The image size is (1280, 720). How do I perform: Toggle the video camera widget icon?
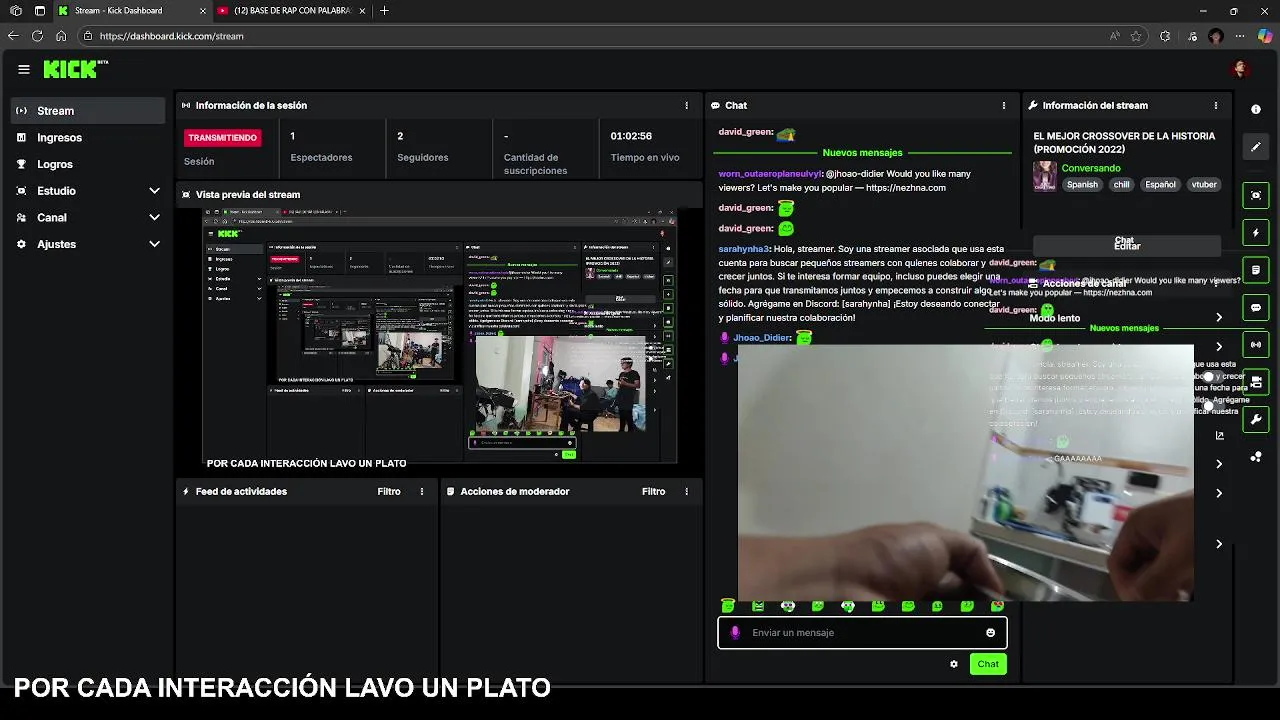(1256, 382)
